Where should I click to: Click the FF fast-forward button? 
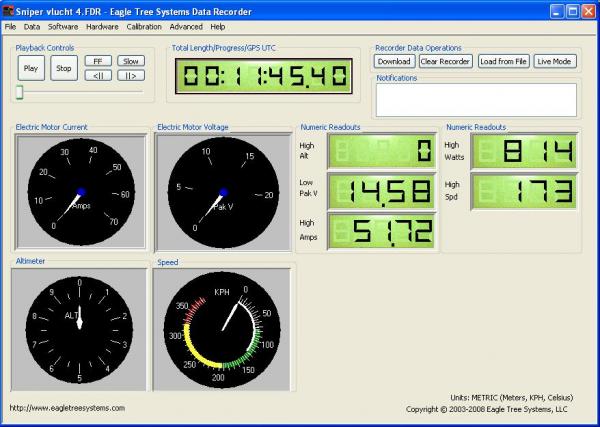[98, 61]
